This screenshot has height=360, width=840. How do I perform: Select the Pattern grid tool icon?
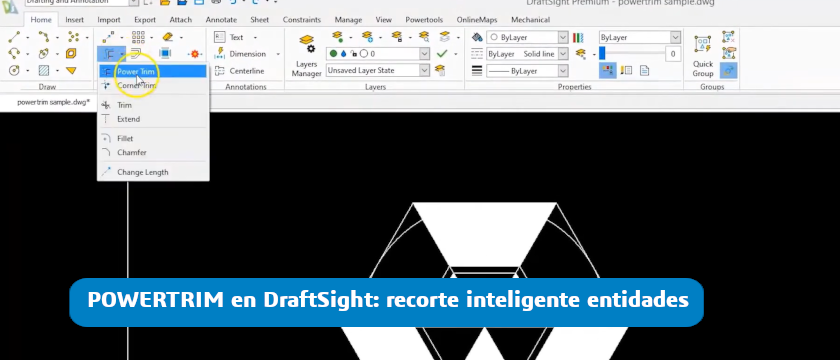click(138, 37)
